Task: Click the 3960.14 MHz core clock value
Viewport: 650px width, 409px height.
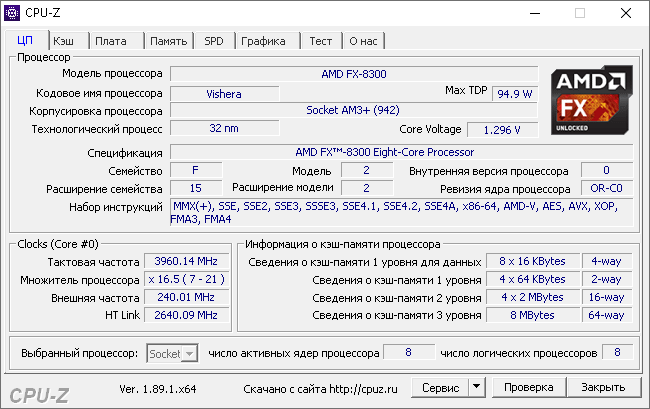Action: pos(187,261)
